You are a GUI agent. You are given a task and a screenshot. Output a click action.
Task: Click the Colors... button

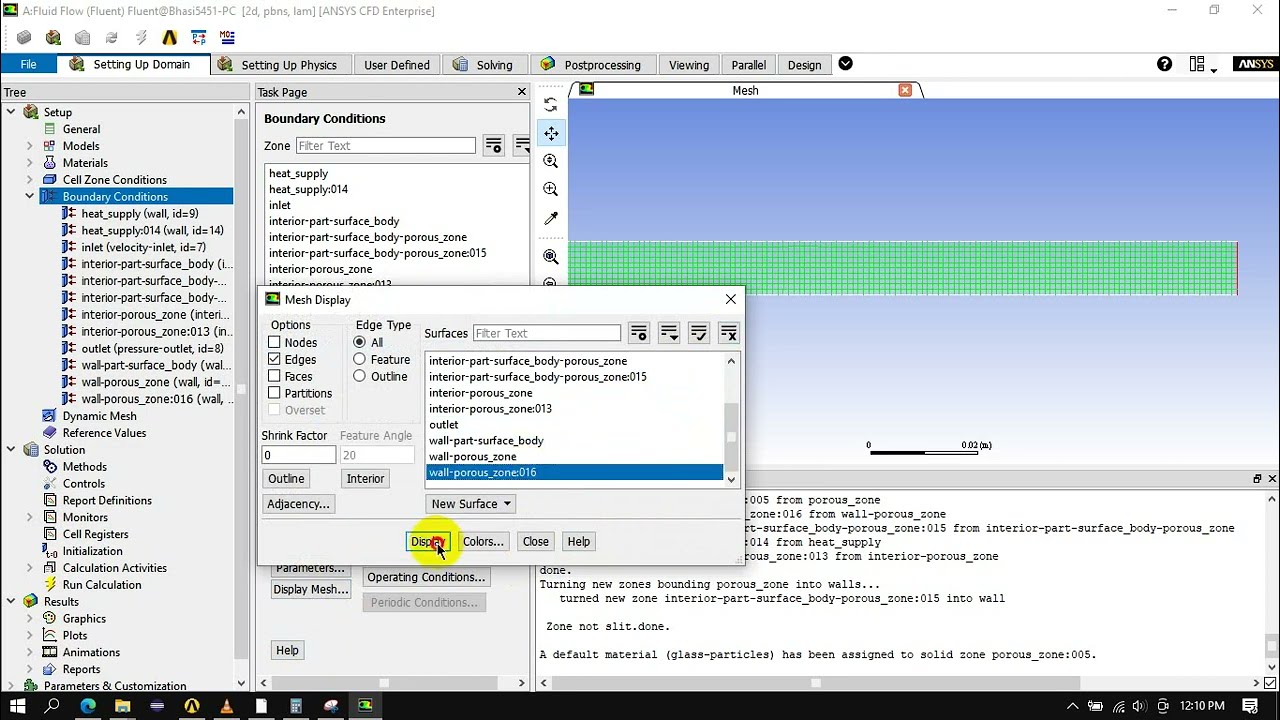[x=483, y=542]
